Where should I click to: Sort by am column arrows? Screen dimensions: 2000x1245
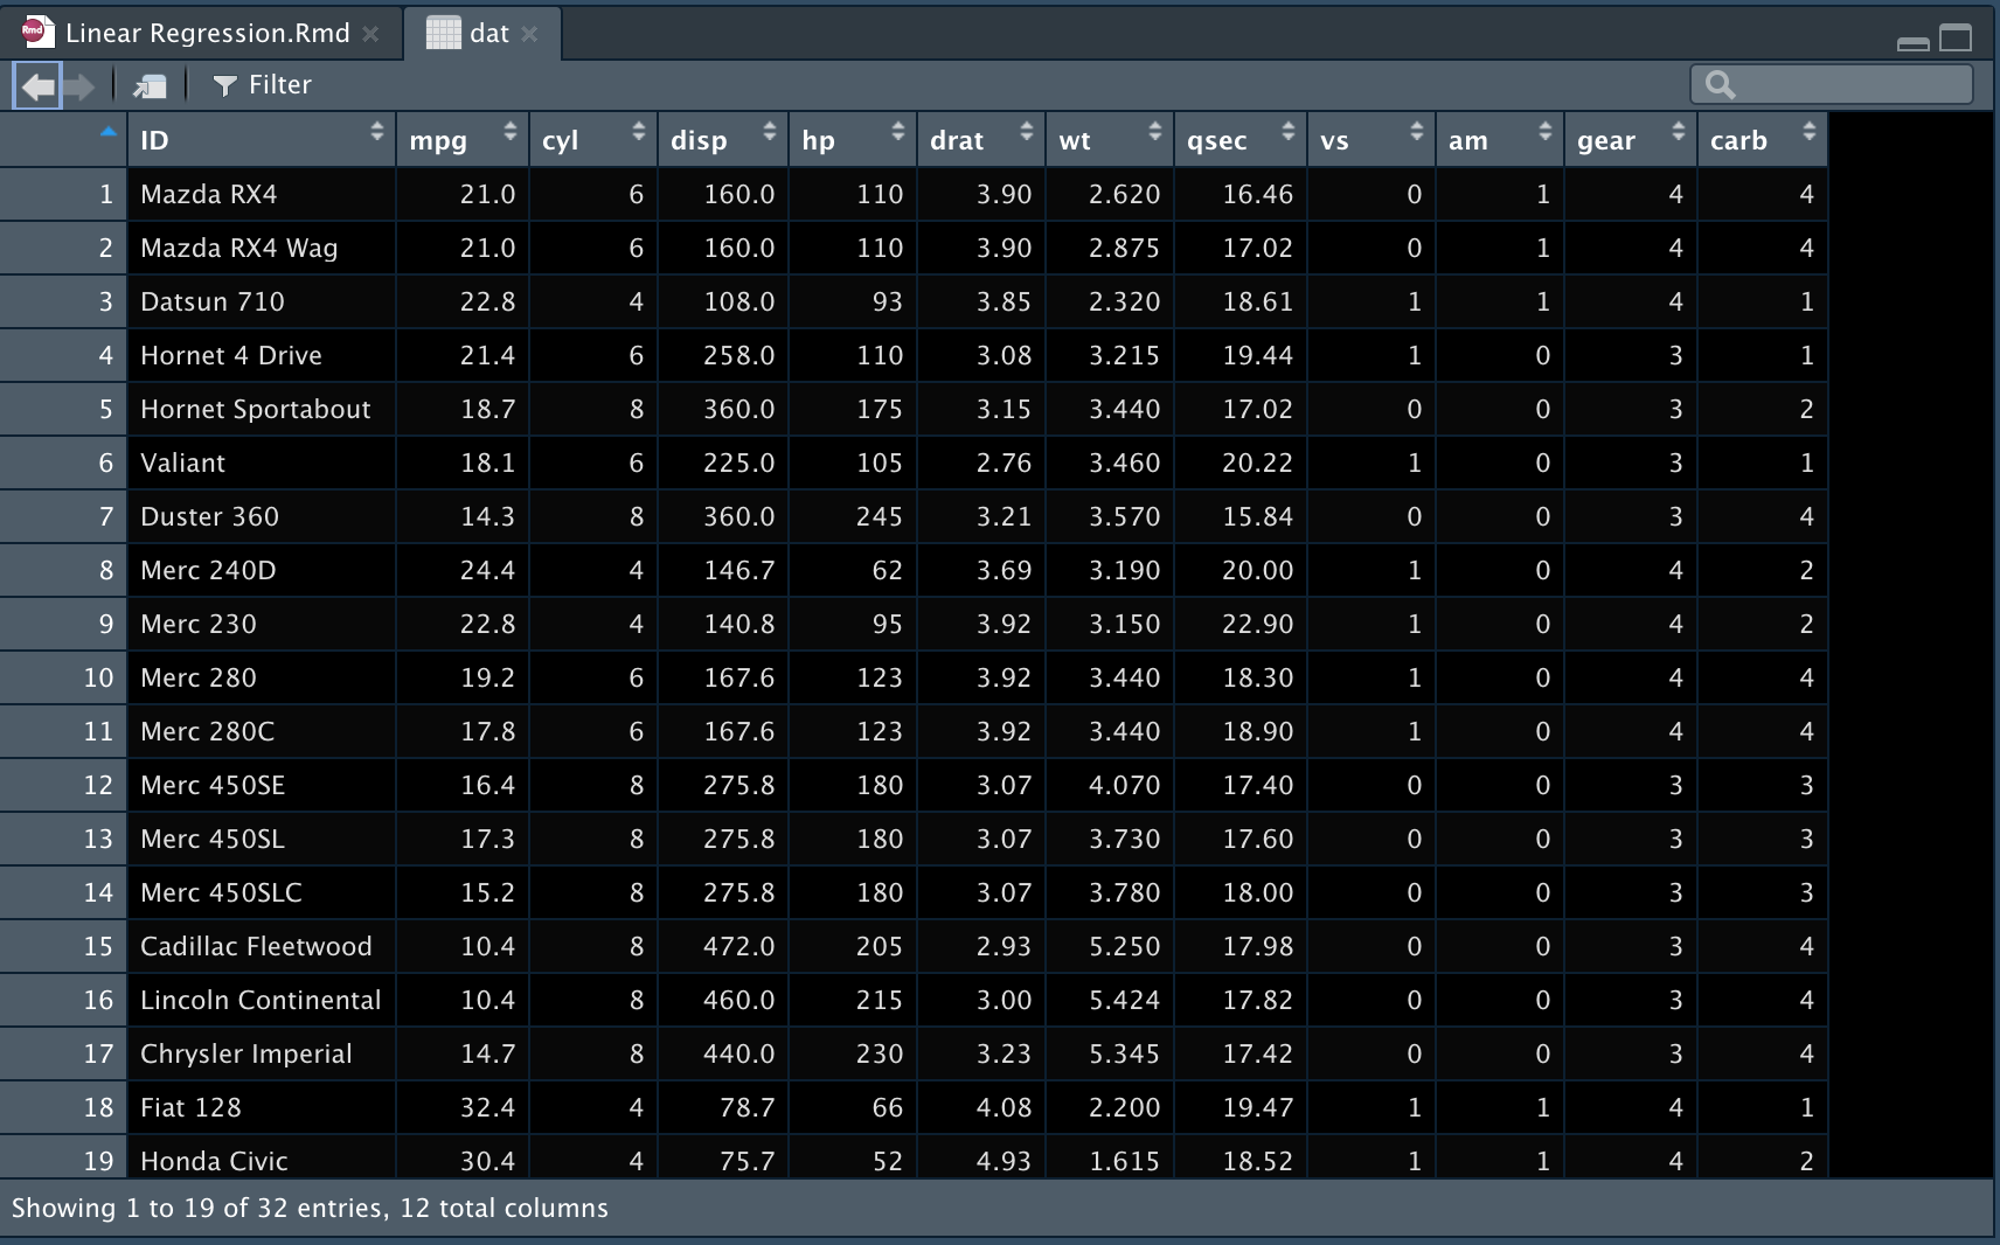point(1545,130)
